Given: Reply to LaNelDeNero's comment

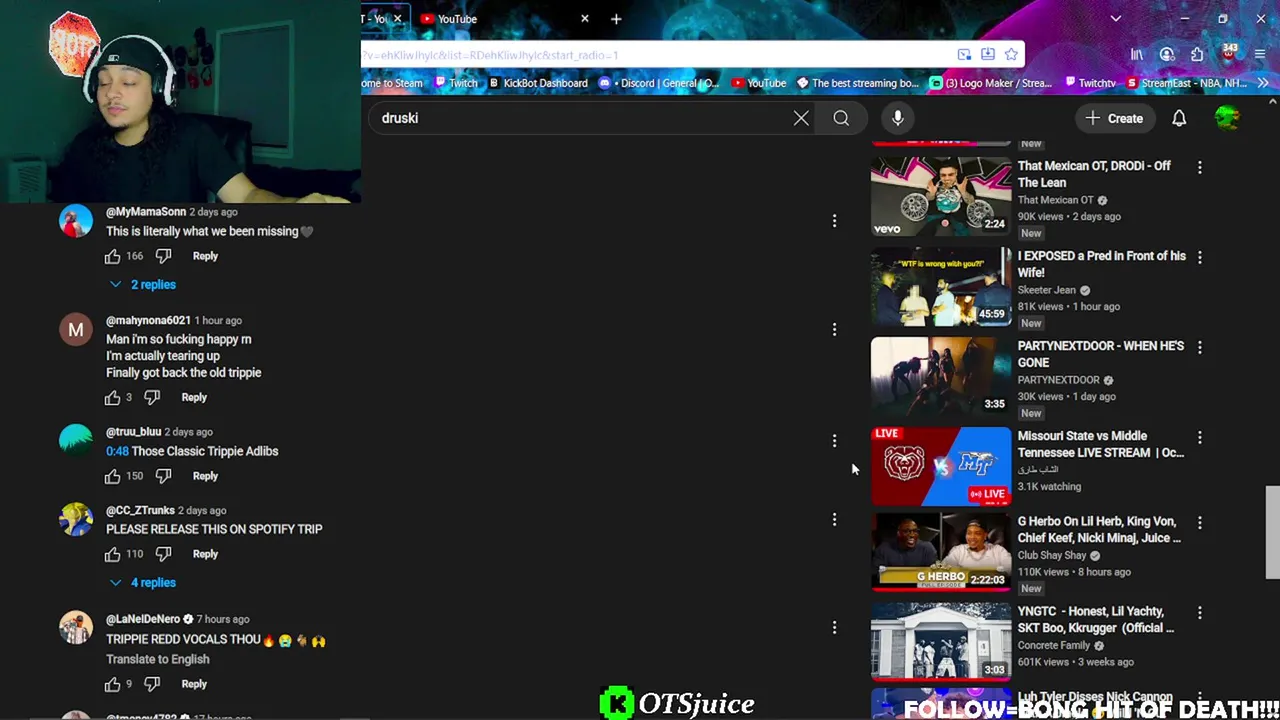Looking at the screenshot, I should click(194, 684).
